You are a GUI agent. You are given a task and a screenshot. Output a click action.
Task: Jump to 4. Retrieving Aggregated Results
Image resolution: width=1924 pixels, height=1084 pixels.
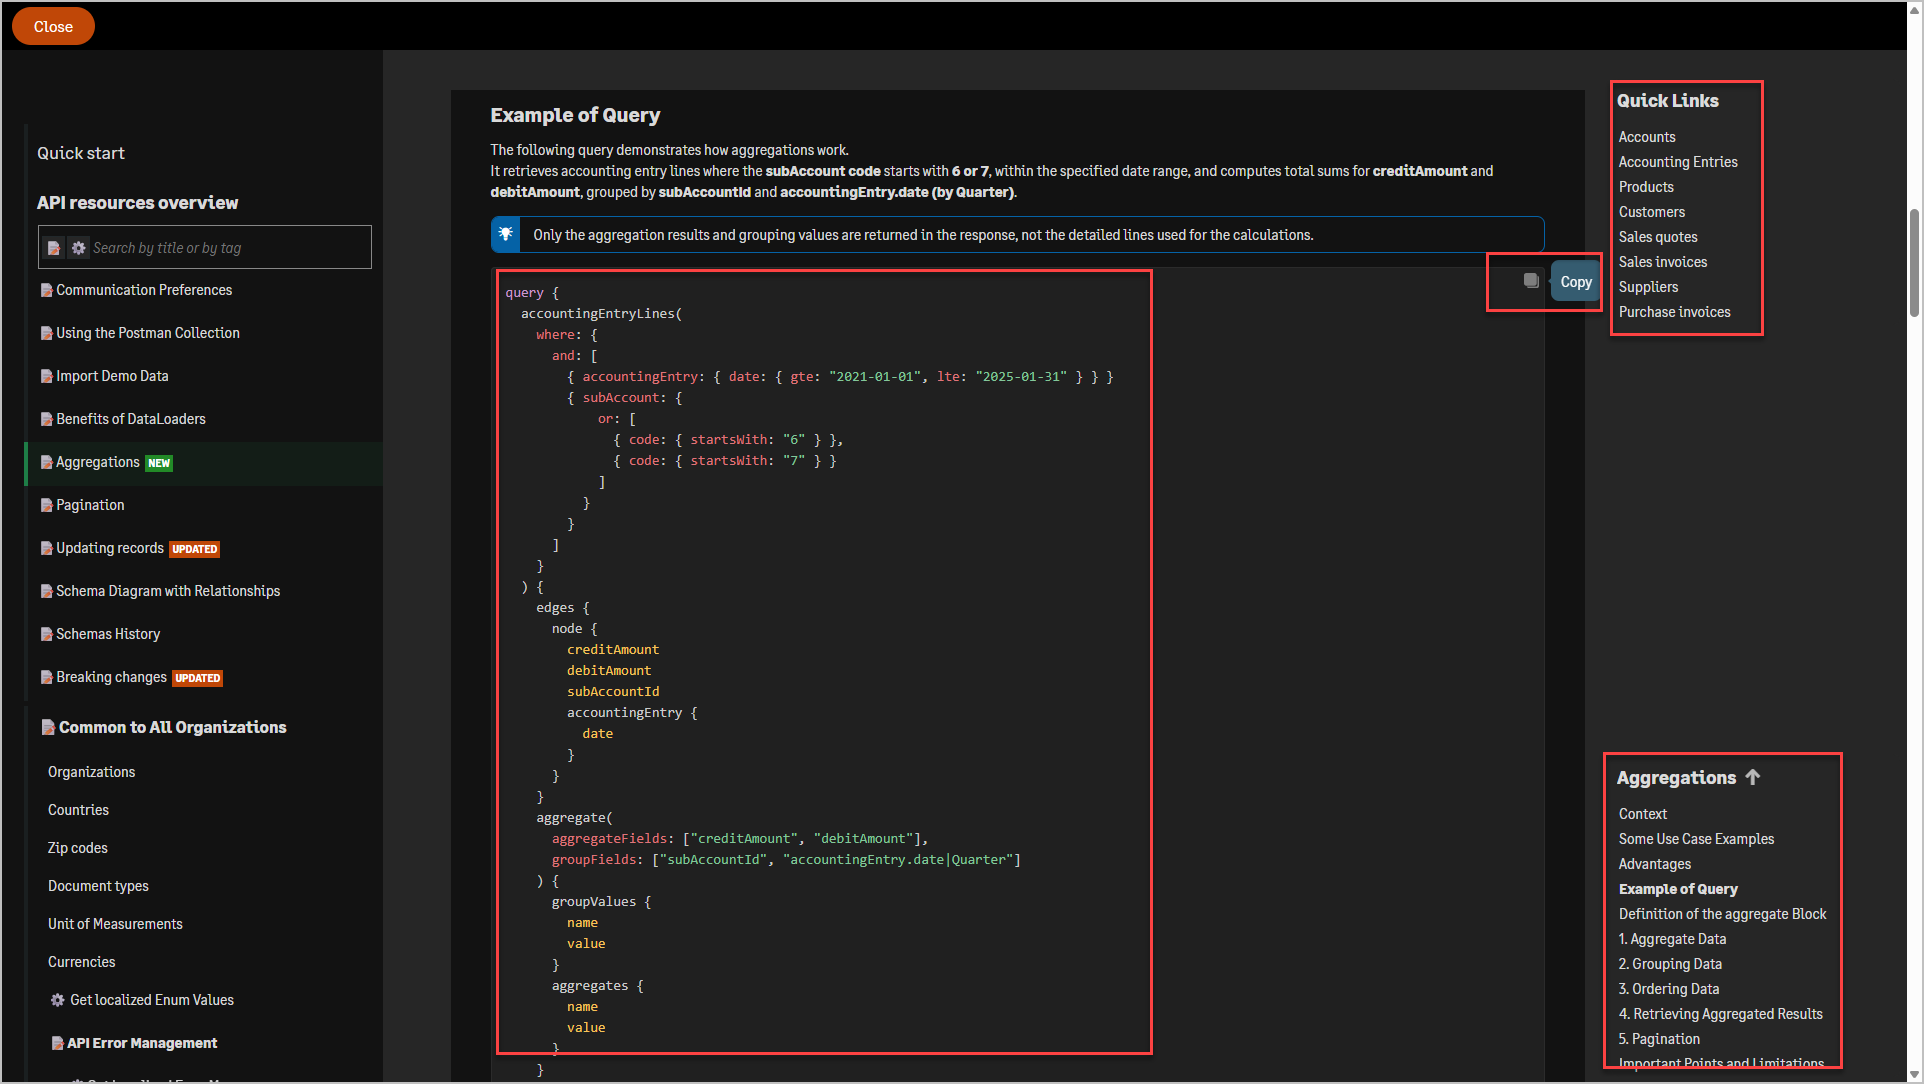[x=1720, y=1014]
